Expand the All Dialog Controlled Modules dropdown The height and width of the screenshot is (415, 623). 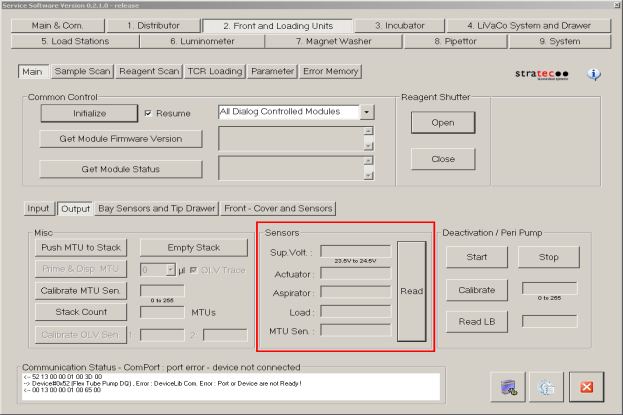pos(367,113)
